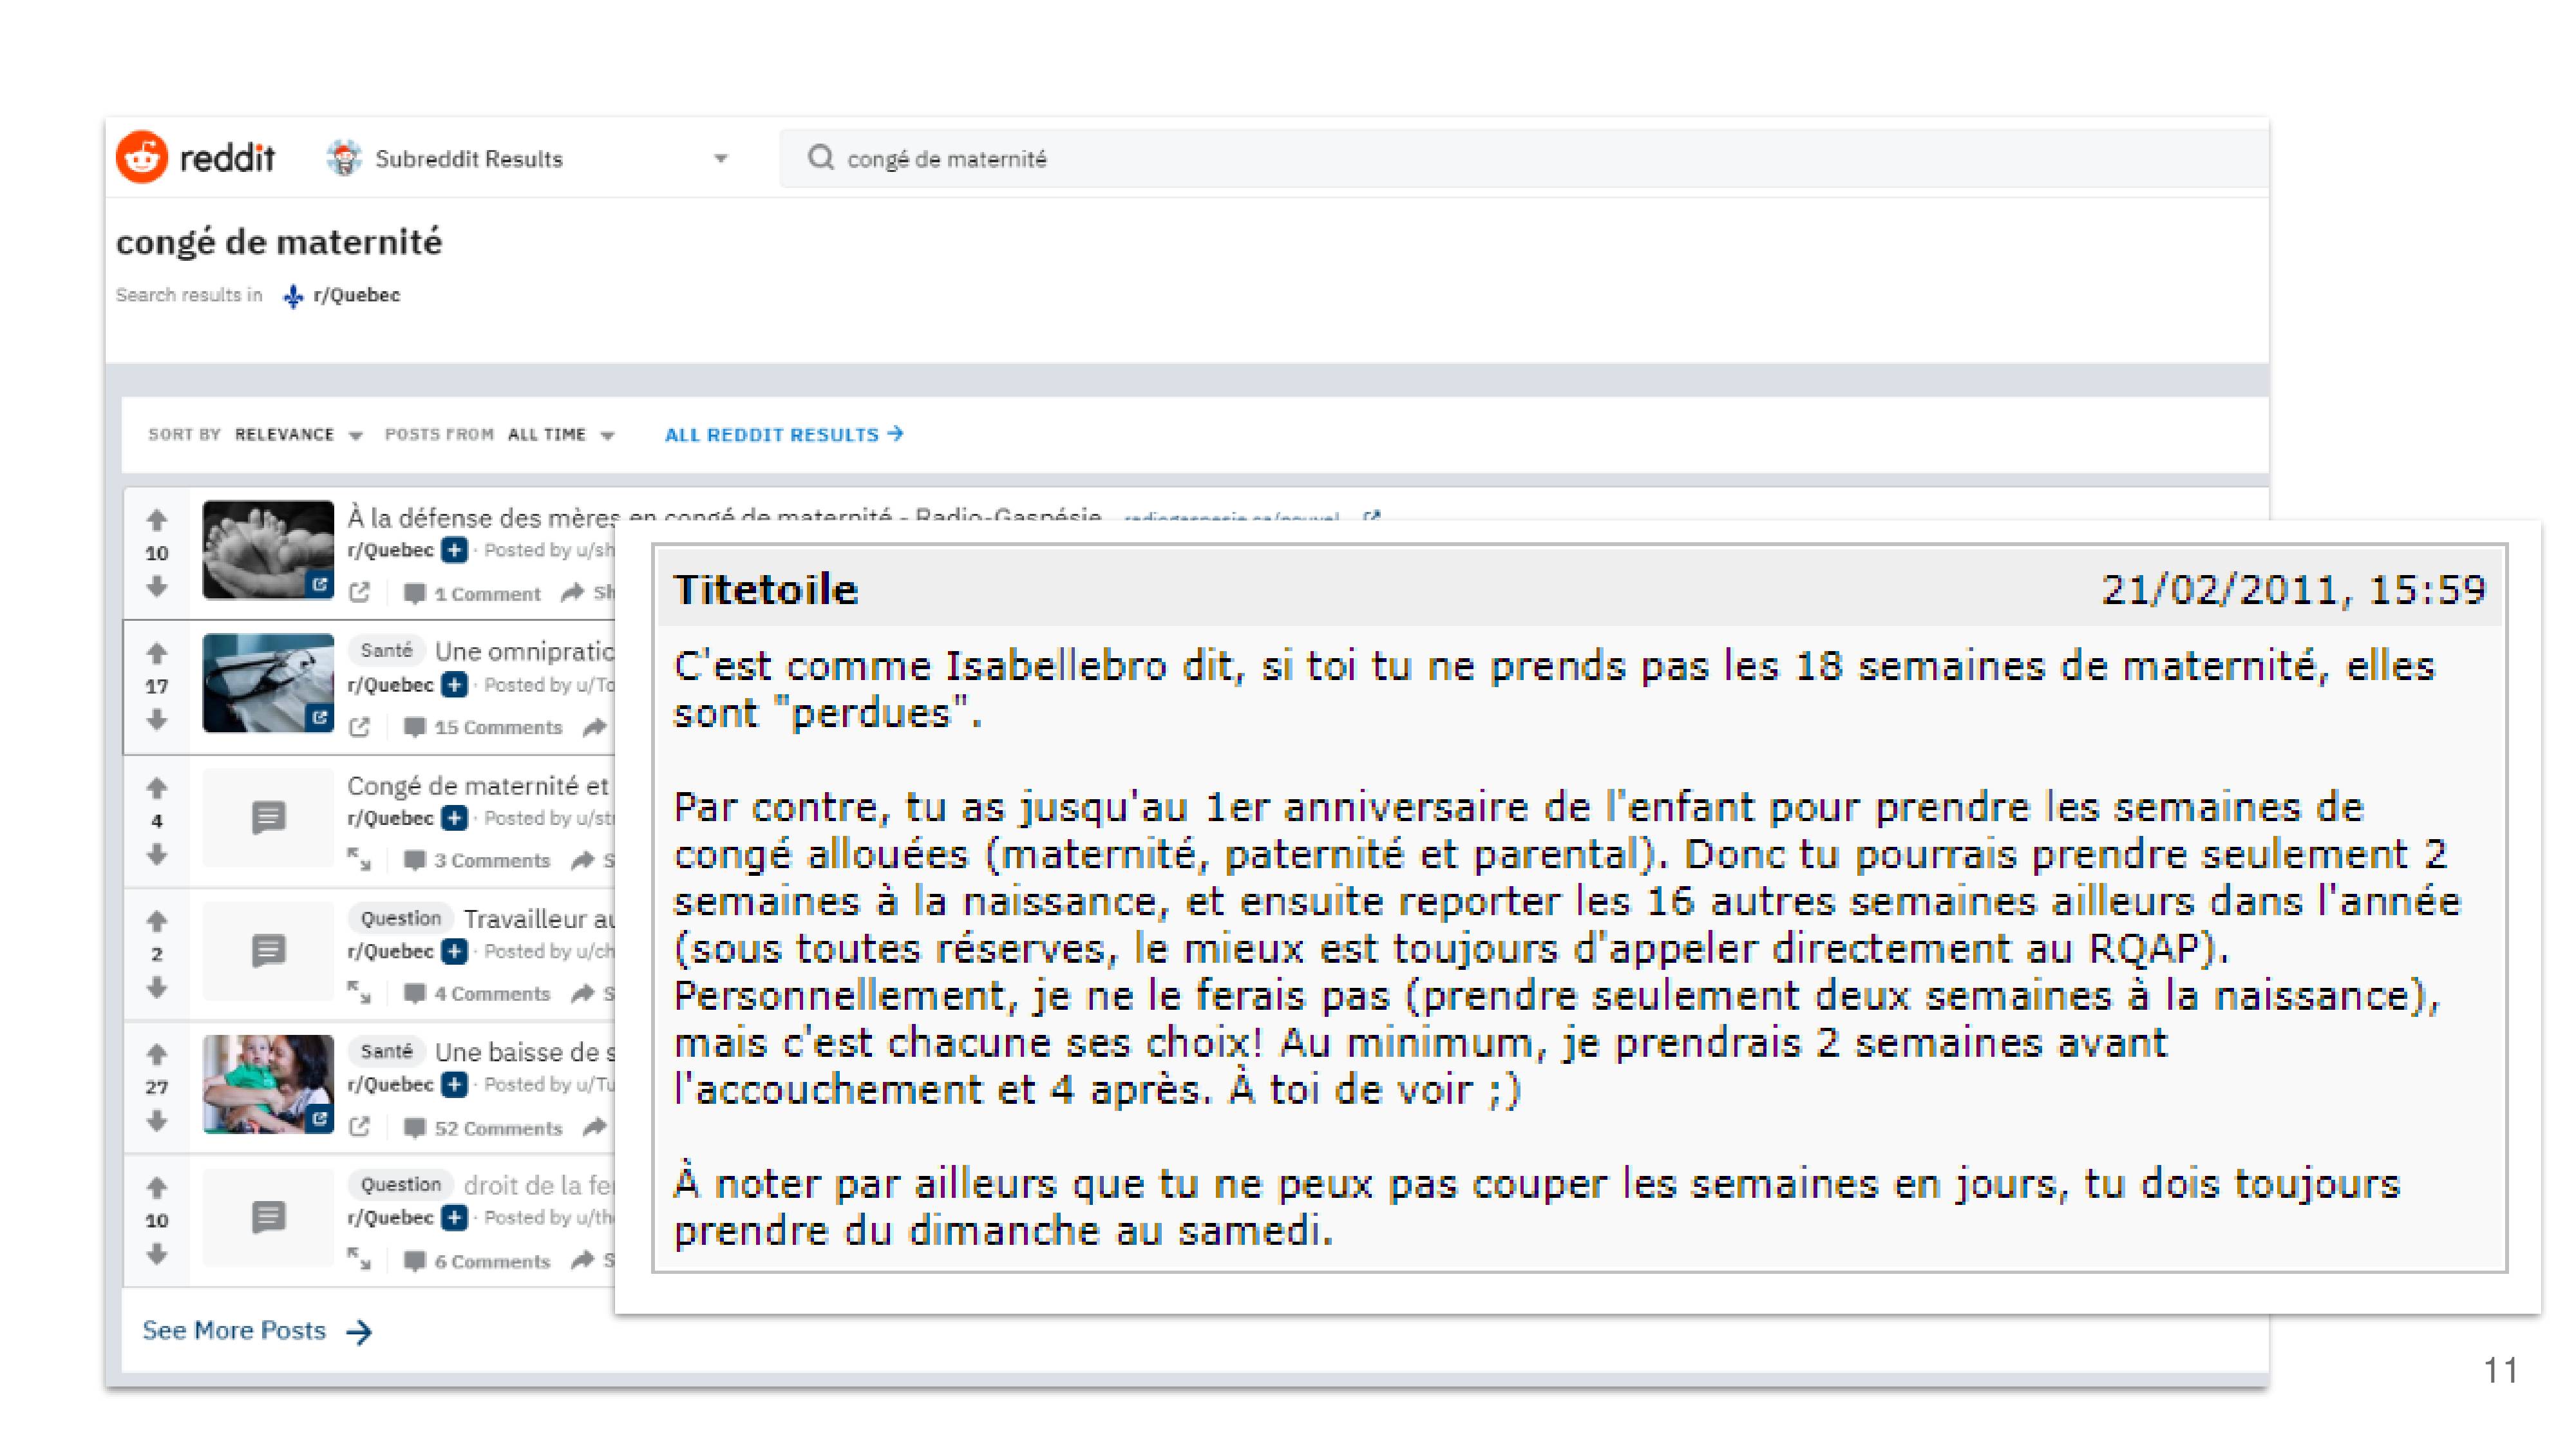Open the mother and baby thumbnail

tap(268, 1084)
